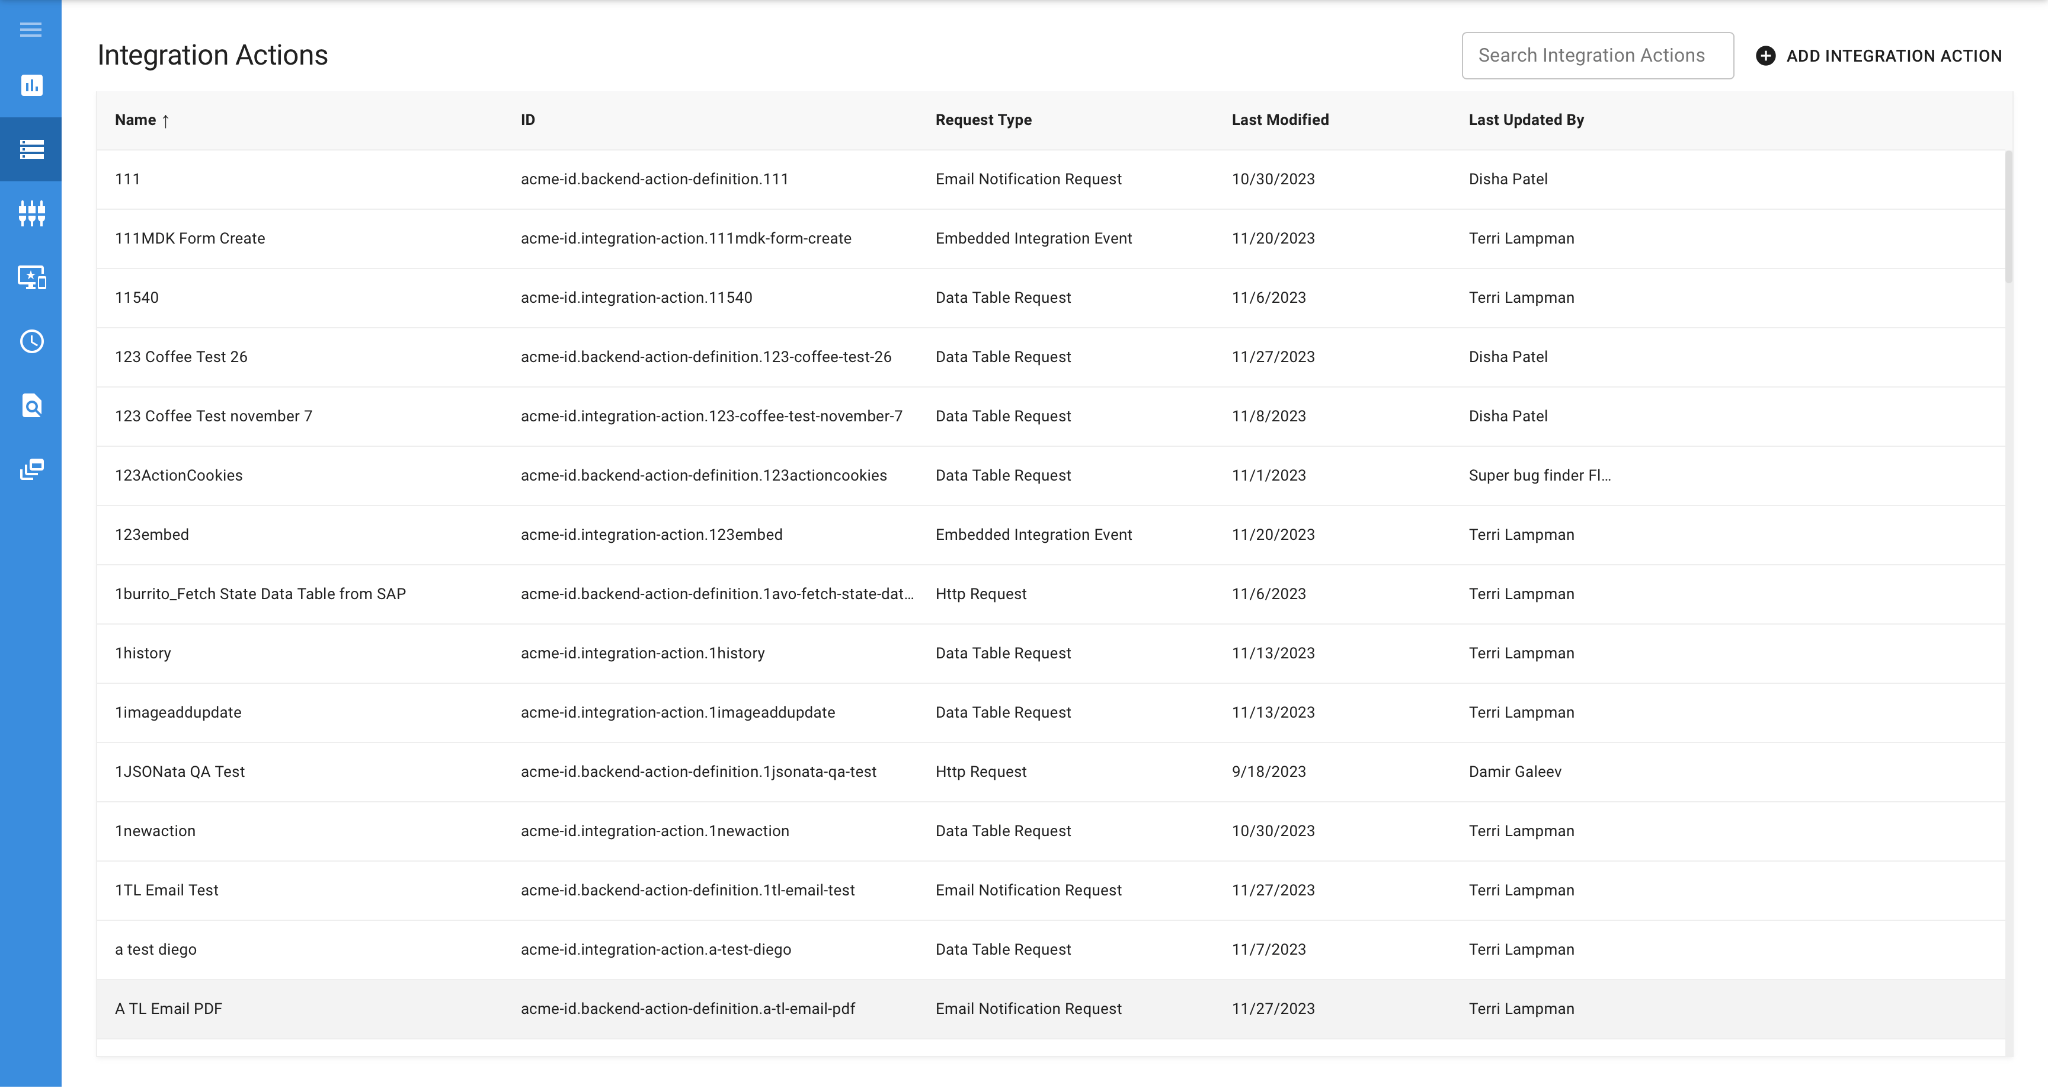The image size is (2048, 1087).
Task: Open the hamburger menu icon
Action: click(31, 30)
